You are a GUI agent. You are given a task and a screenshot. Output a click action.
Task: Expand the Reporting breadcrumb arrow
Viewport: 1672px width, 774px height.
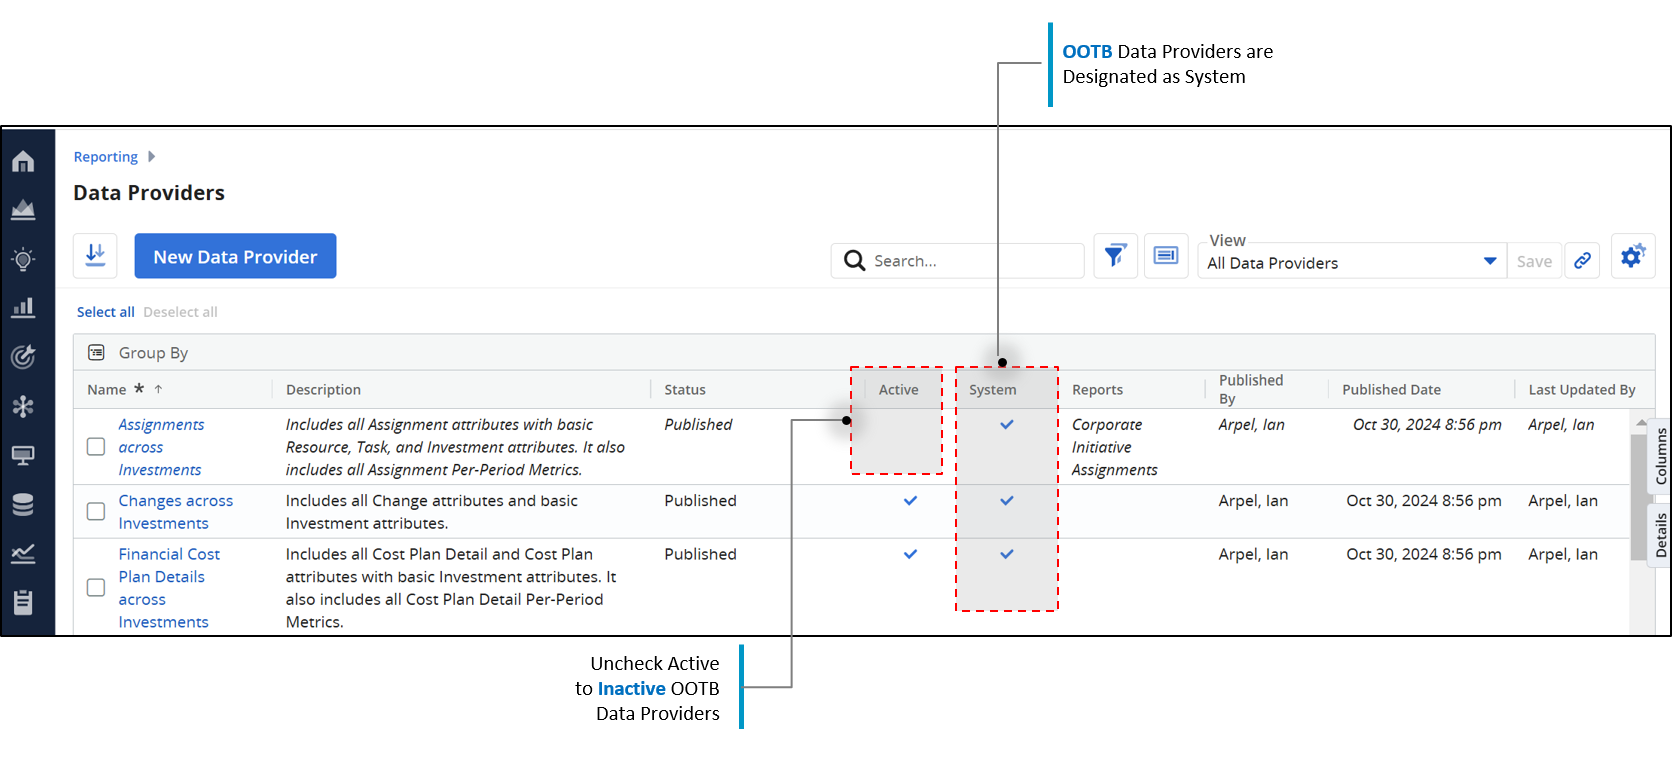tap(151, 157)
